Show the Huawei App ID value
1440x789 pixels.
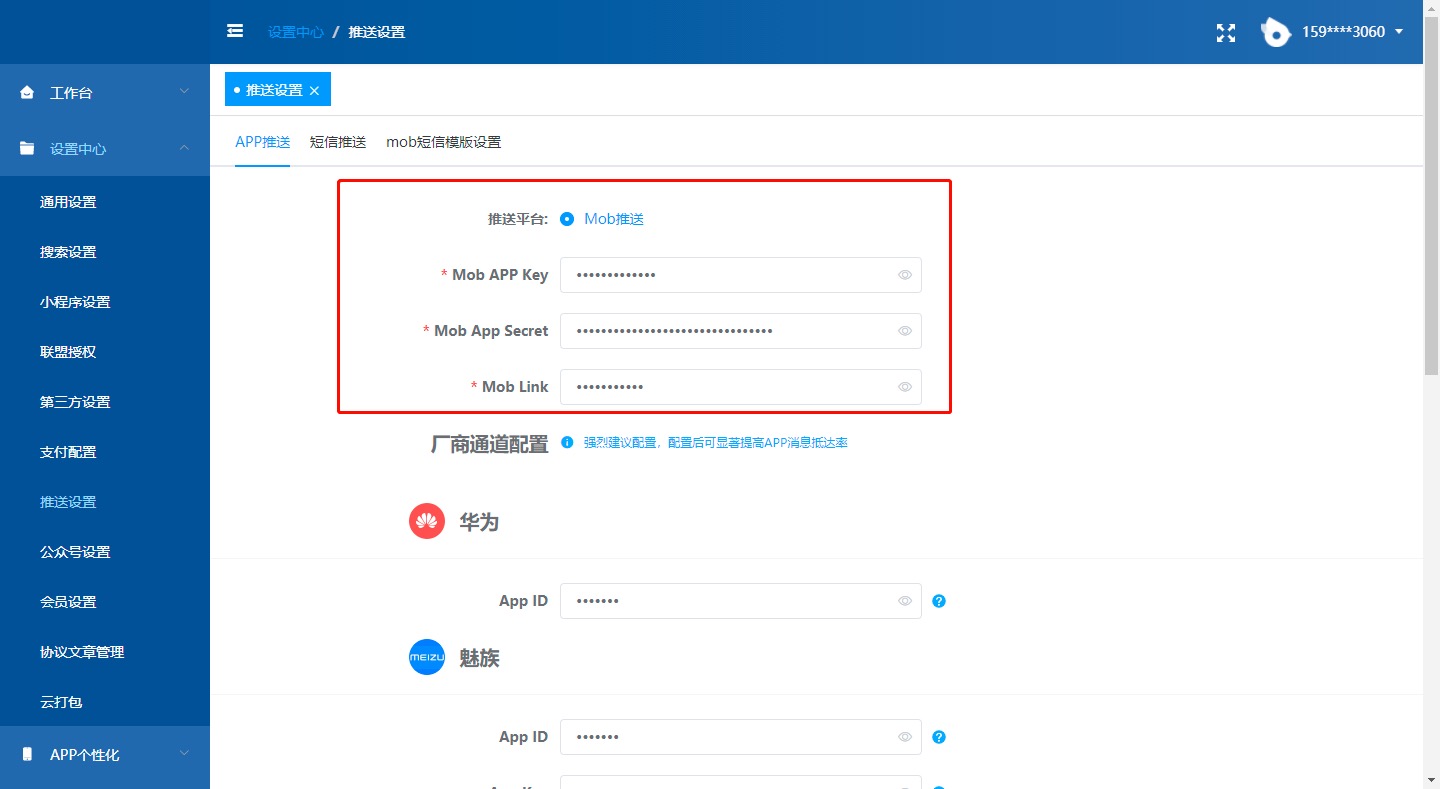pyautogui.click(x=905, y=601)
